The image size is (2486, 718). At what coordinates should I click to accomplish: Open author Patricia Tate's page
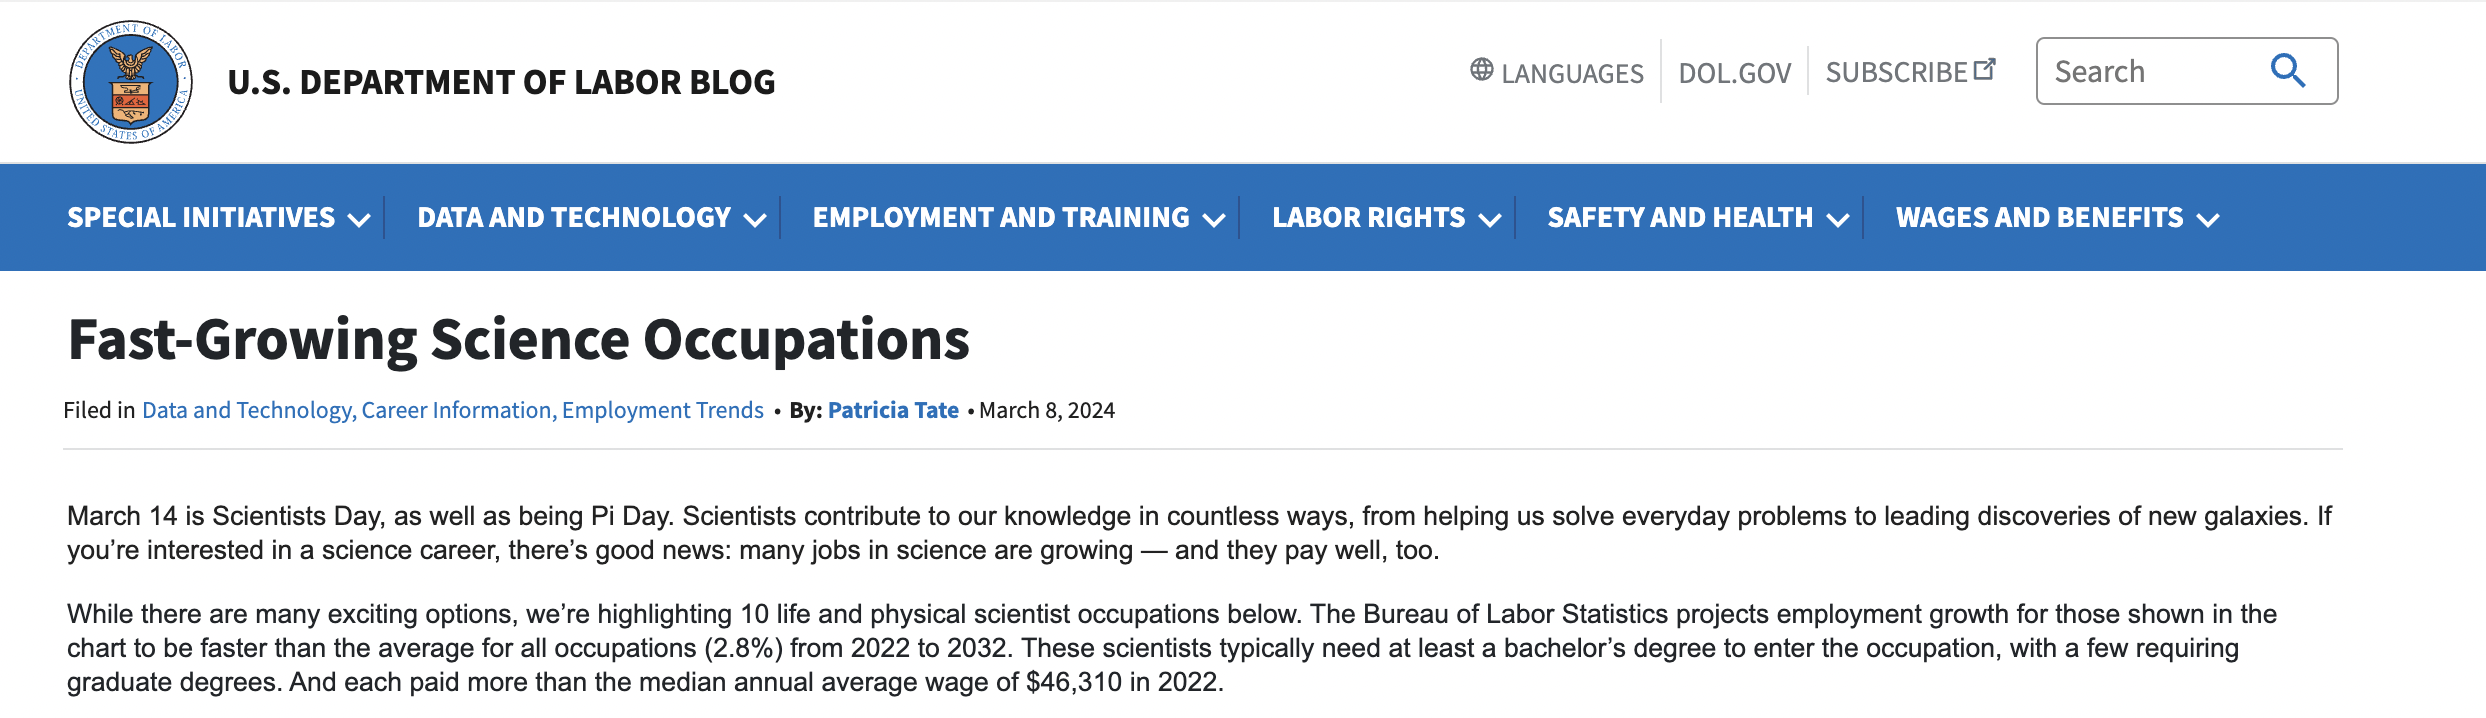tap(893, 410)
